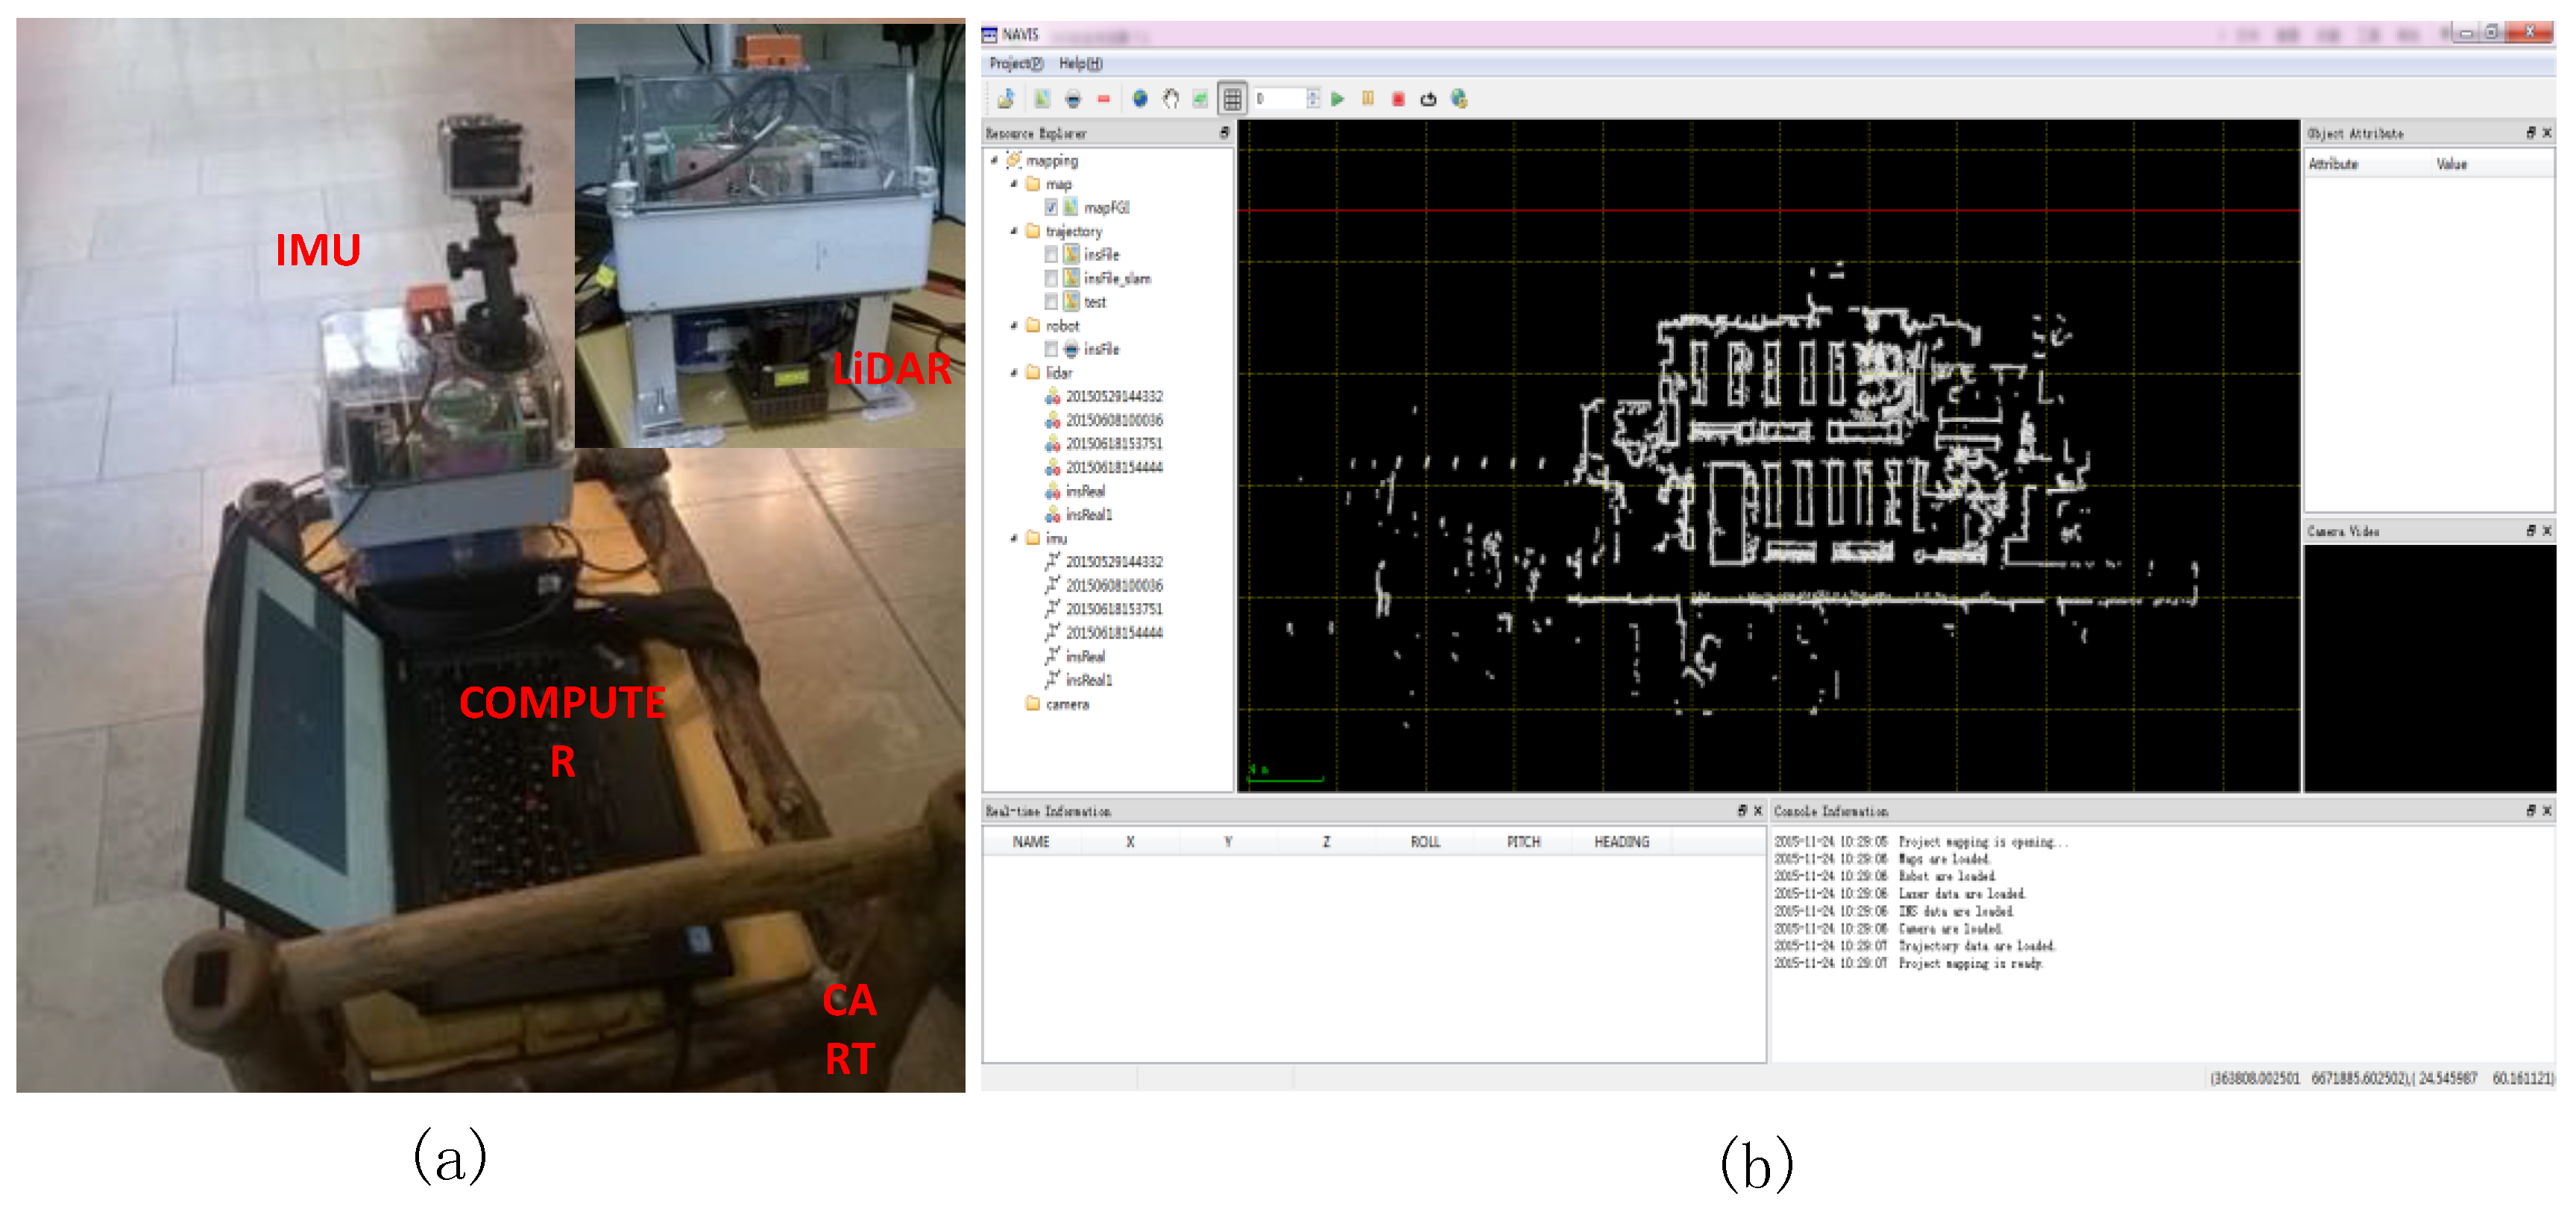Collapse the trajectory folder node
The image size is (2576, 1209).
(1014, 231)
